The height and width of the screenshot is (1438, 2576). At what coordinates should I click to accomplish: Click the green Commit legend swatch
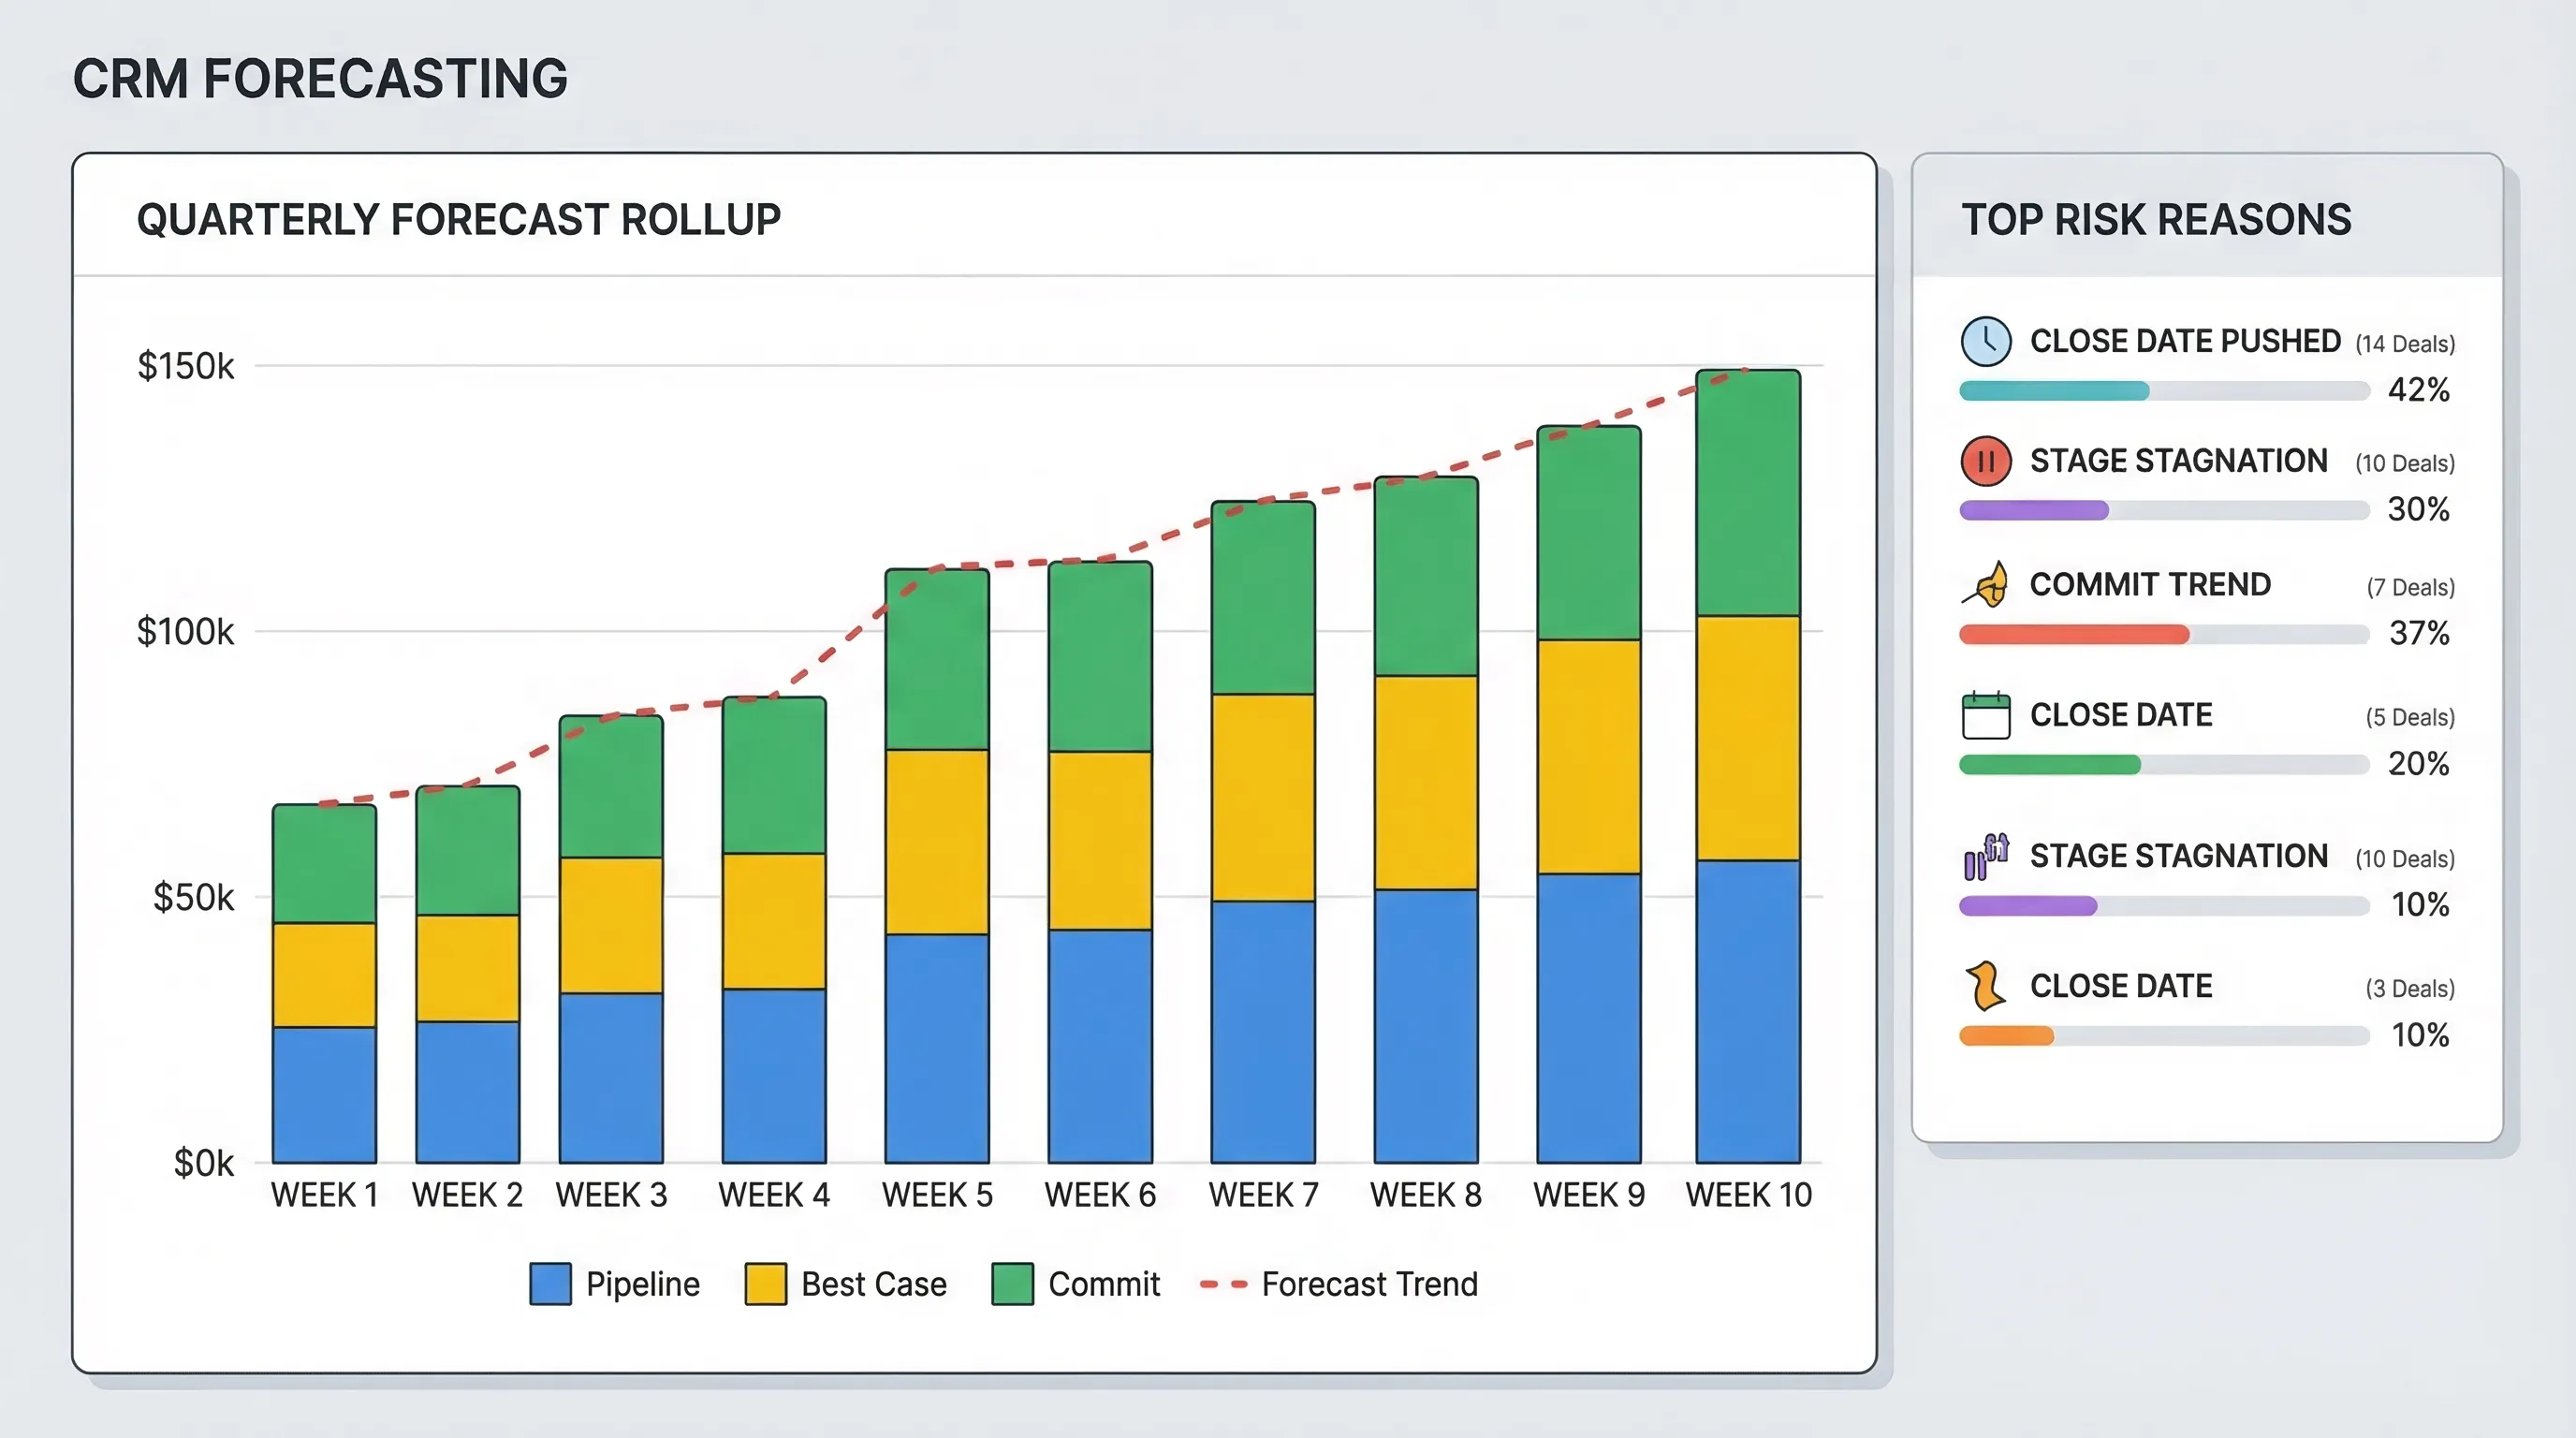1012,1283
